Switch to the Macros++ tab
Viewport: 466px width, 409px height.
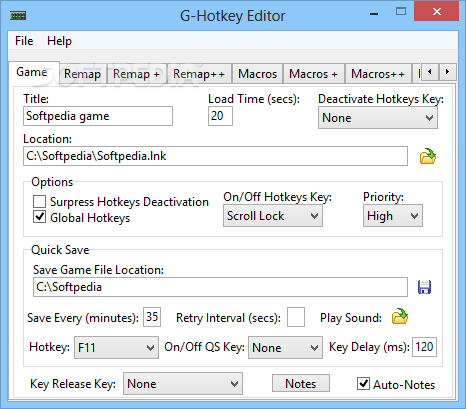coord(378,74)
